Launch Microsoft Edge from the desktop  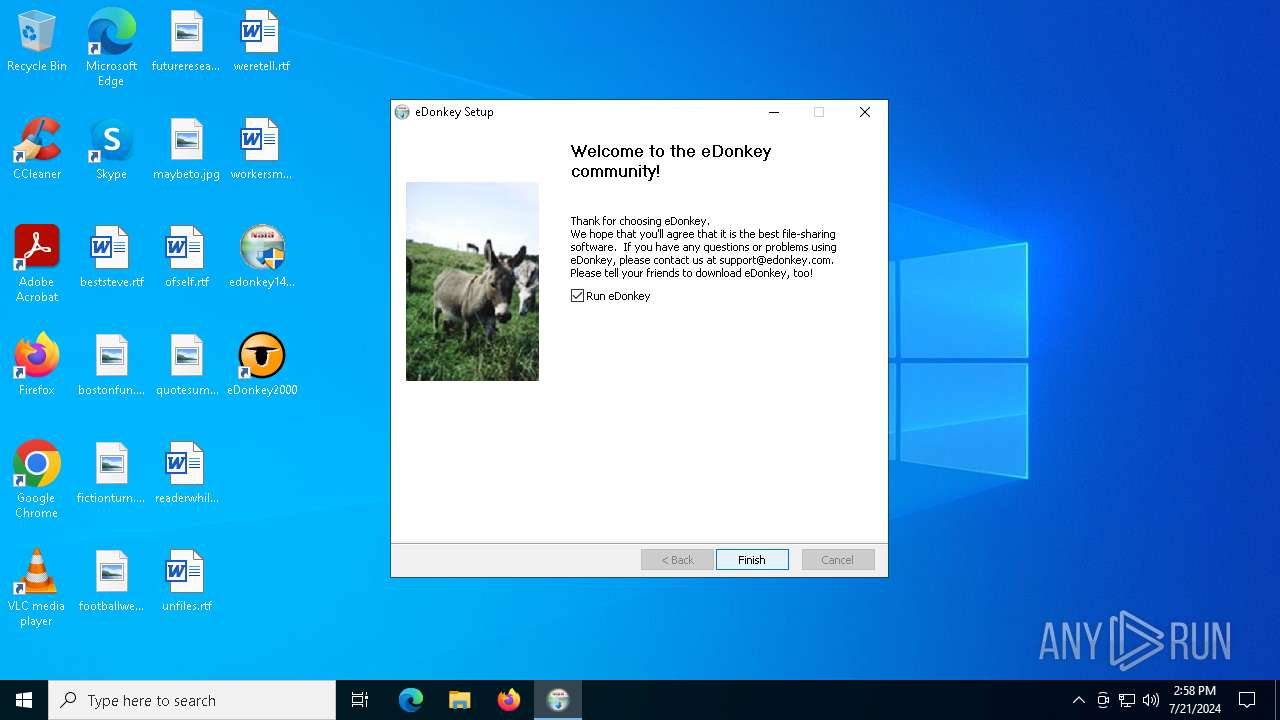pyautogui.click(x=111, y=48)
